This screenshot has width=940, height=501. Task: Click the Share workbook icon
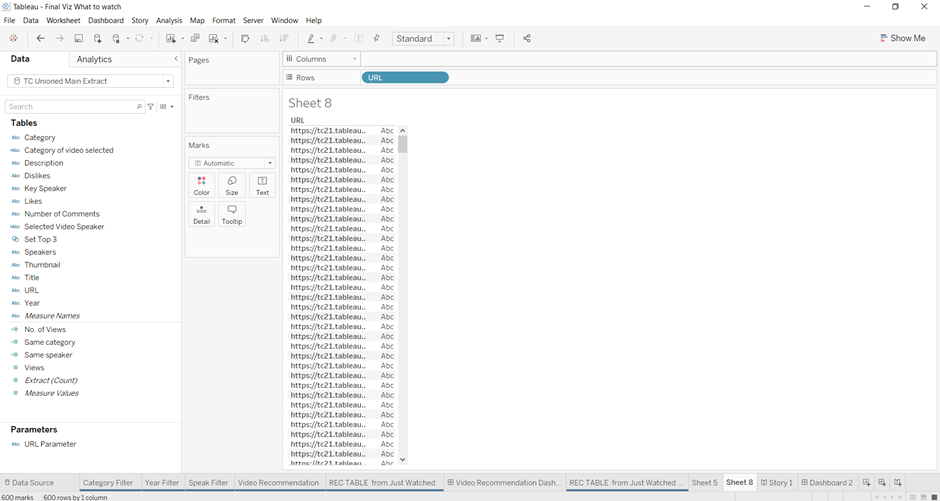point(527,38)
